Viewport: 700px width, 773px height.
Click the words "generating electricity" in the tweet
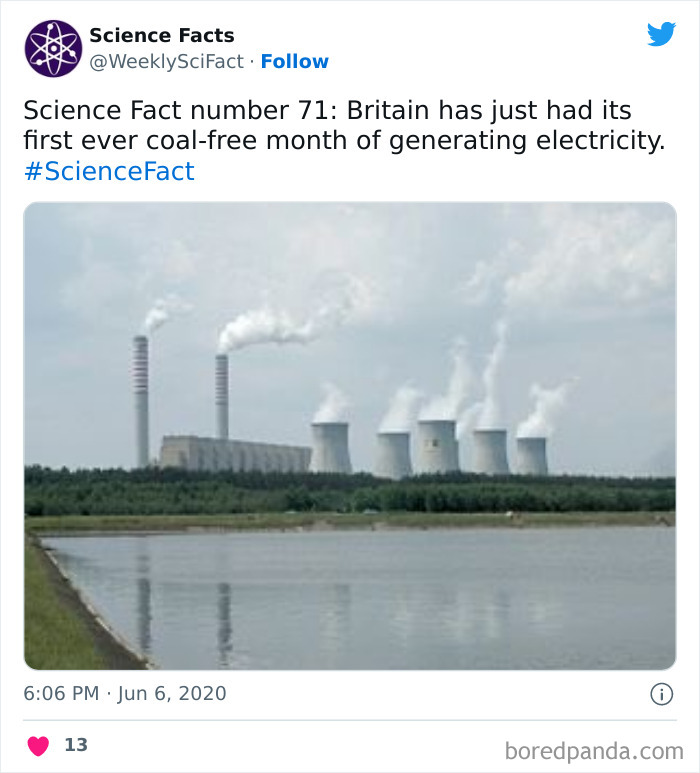(x=540, y=140)
